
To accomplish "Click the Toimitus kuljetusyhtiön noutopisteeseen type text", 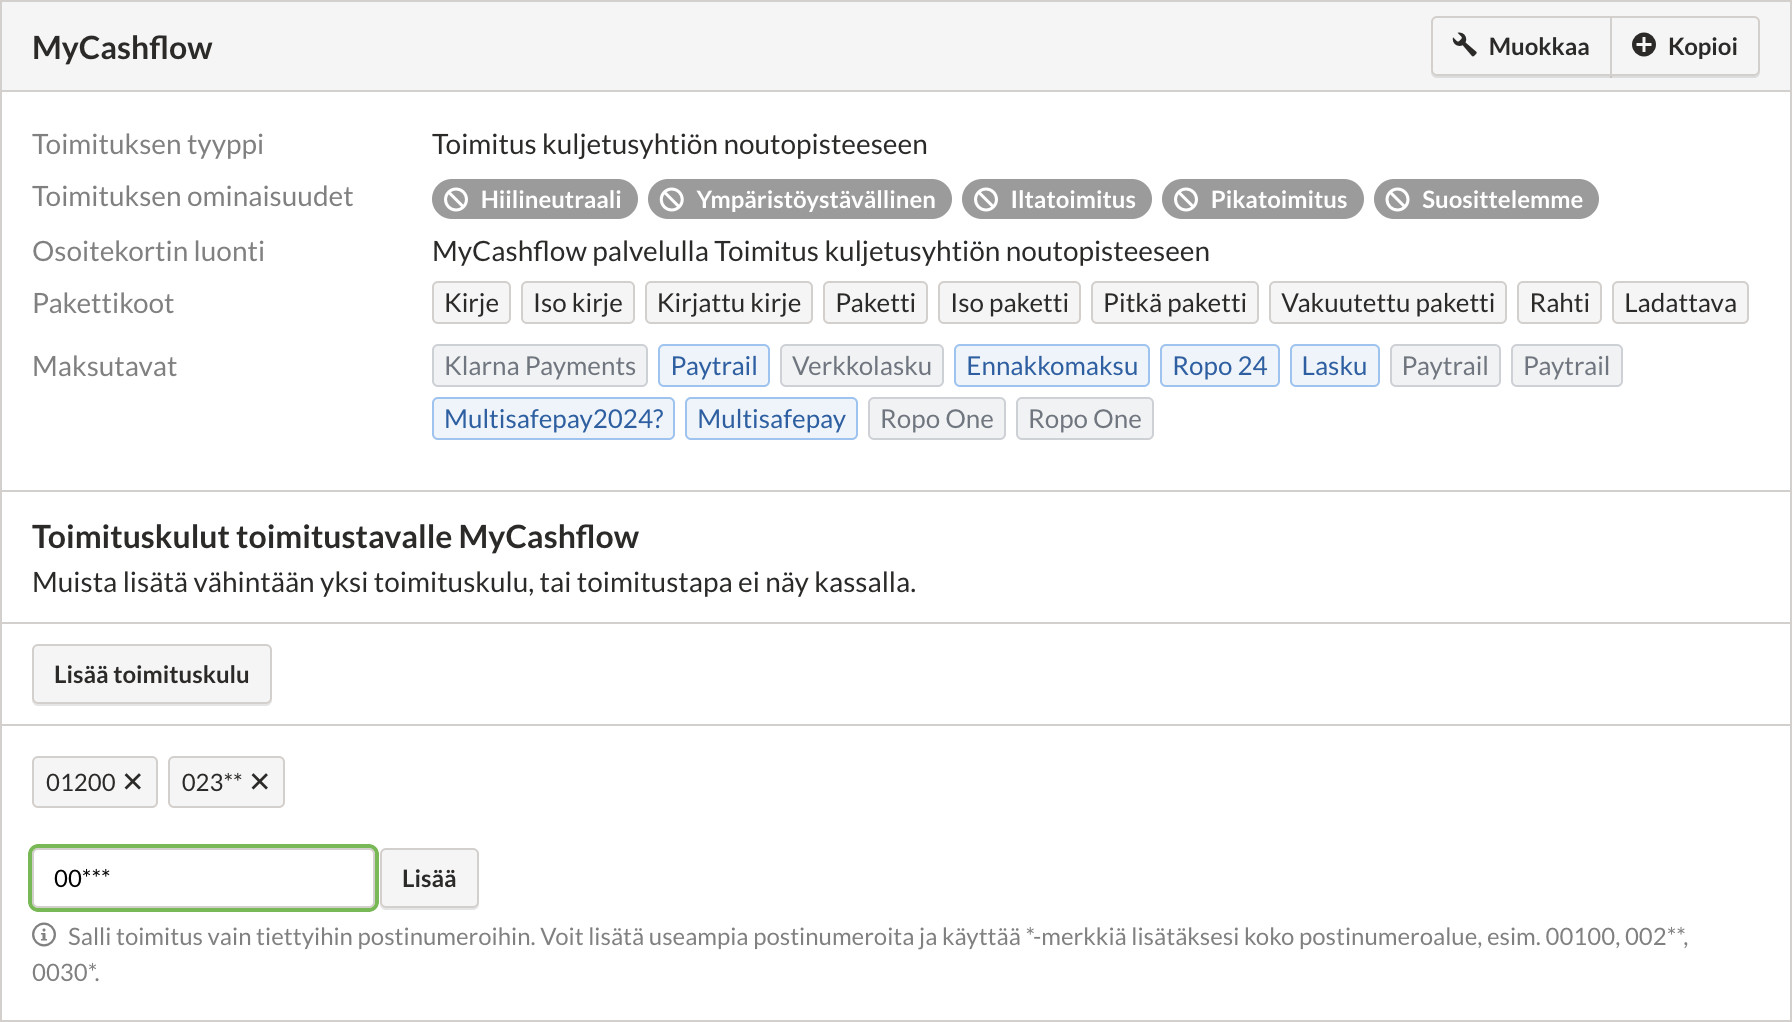I will (680, 145).
